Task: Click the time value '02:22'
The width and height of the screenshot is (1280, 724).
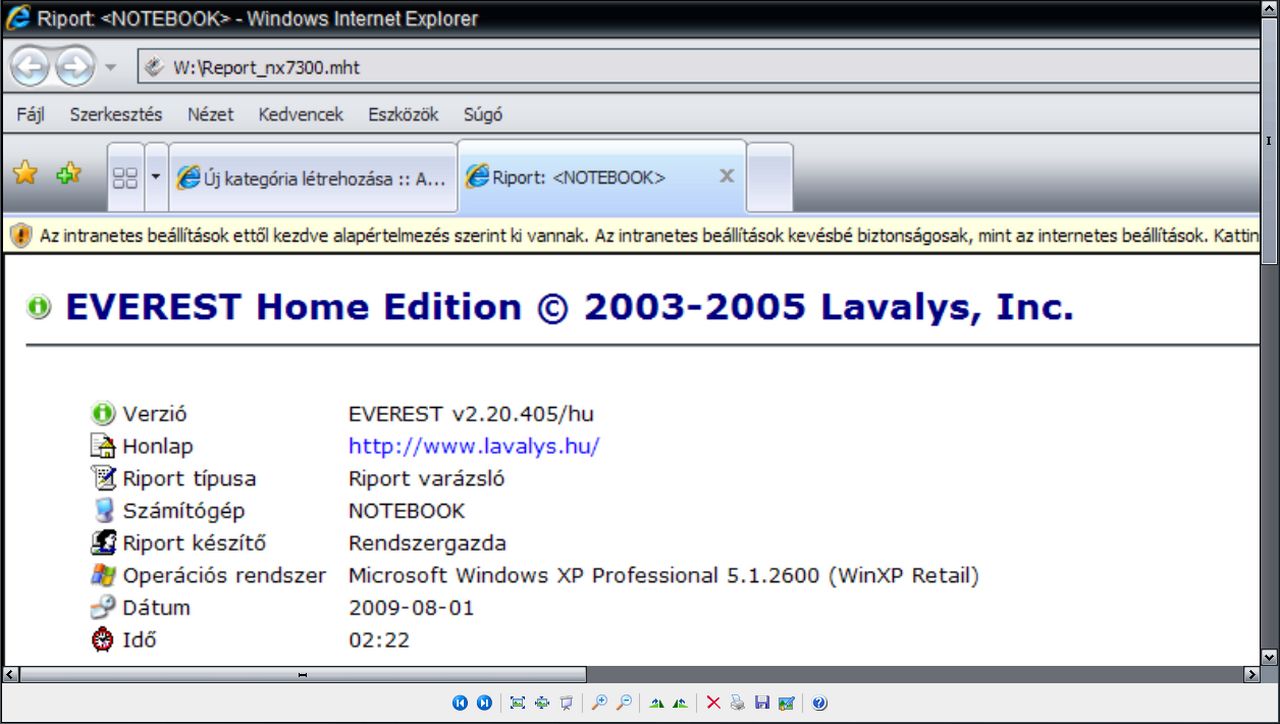Action: [379, 640]
